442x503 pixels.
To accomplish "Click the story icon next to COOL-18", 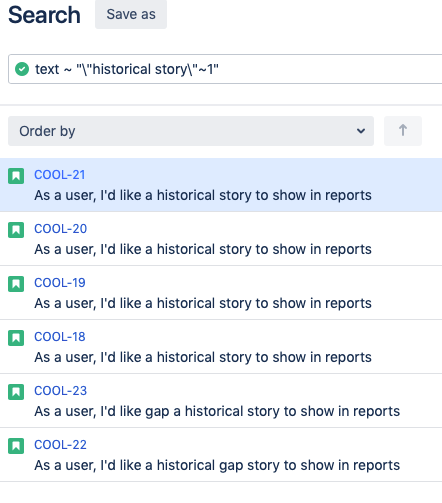I will tap(16, 338).
